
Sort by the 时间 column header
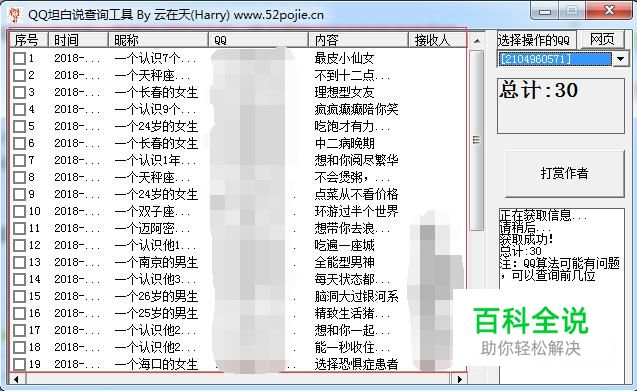(x=78, y=40)
